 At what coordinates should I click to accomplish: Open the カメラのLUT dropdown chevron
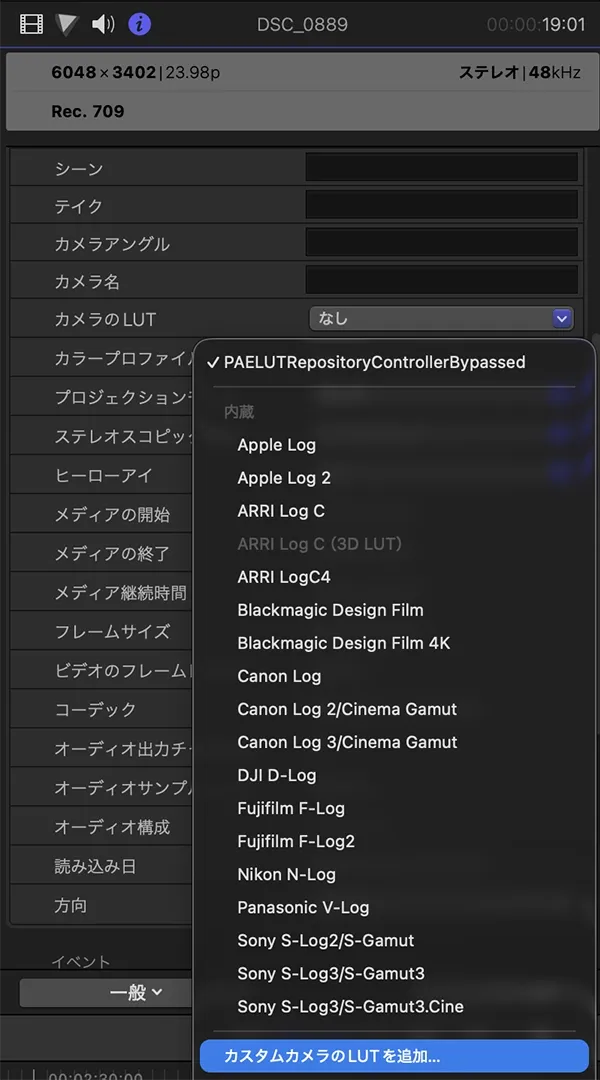coord(561,317)
